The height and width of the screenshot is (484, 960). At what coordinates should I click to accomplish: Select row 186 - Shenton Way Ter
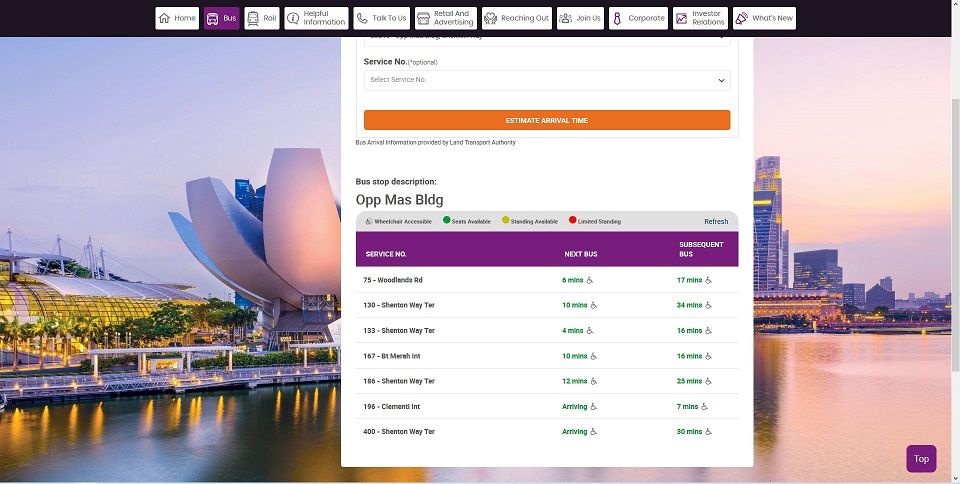click(547, 381)
